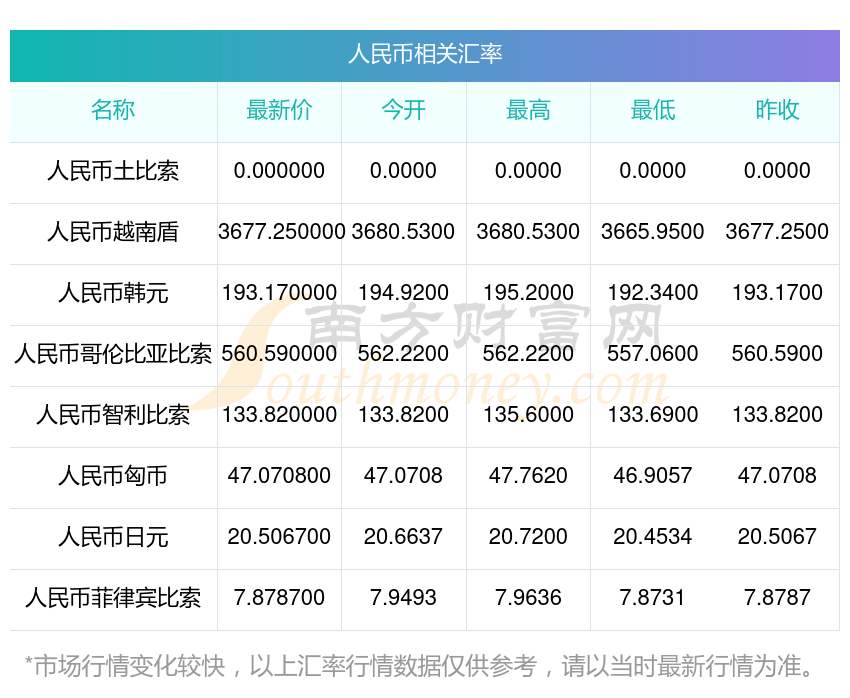
Task: Select highest value 20.7200 for 日元
Action: coord(528,537)
